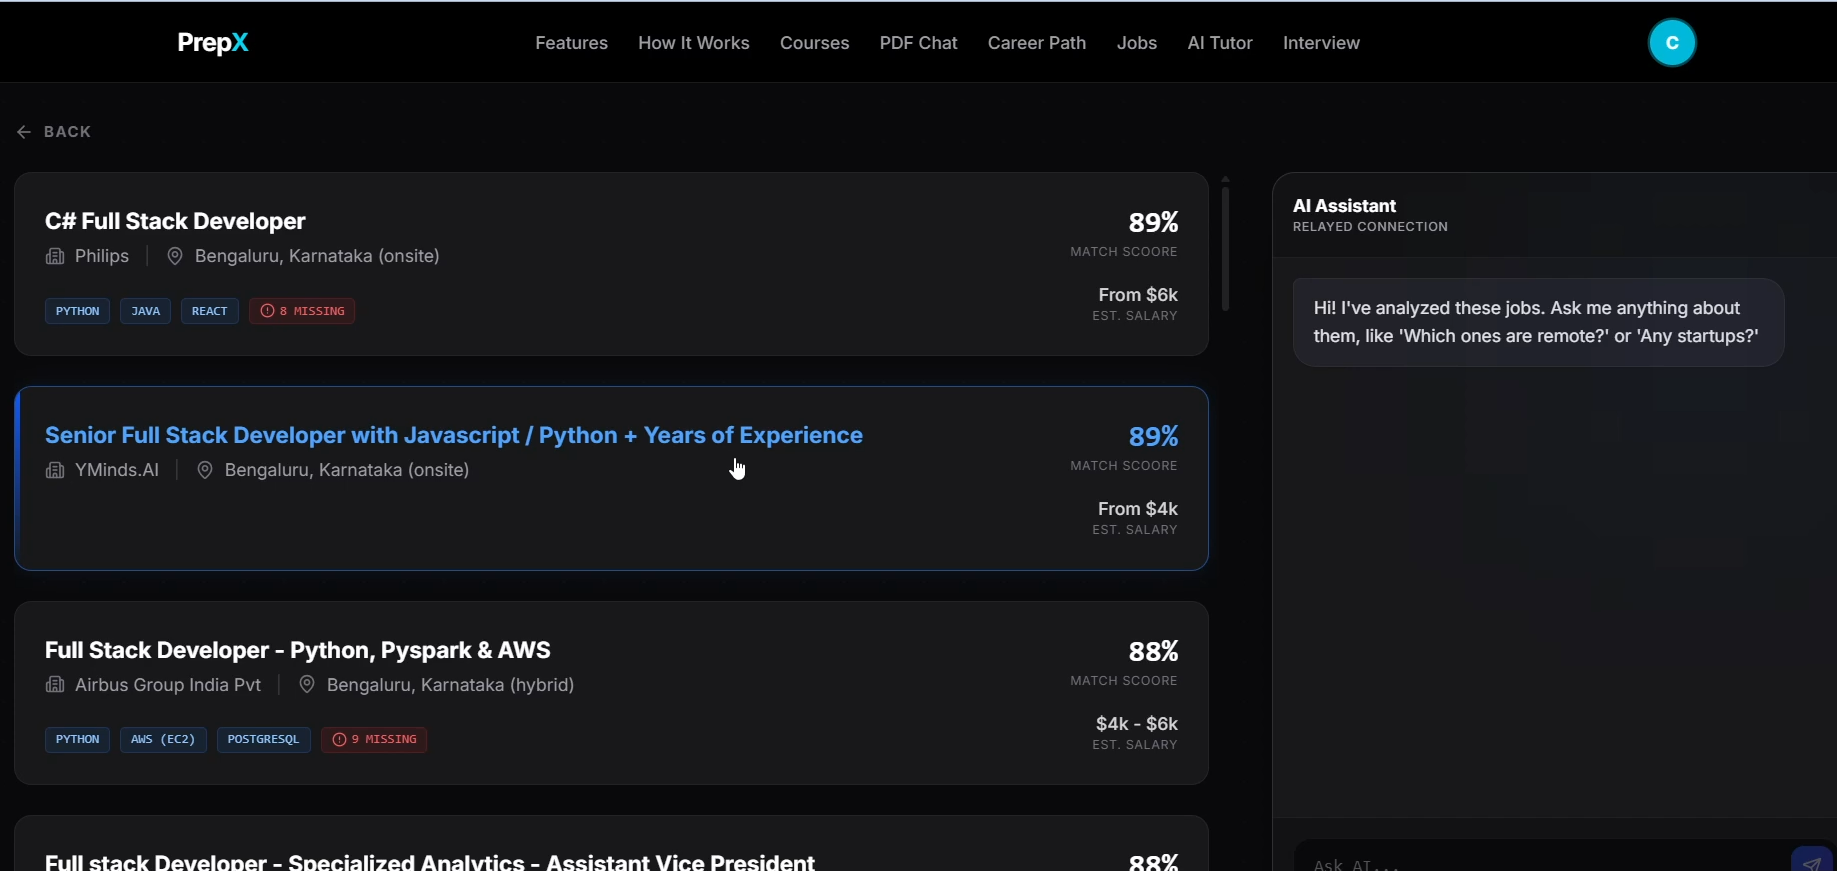
Task: Select the Full Stack Developer Pyspark & AWS job
Action: click(x=297, y=650)
